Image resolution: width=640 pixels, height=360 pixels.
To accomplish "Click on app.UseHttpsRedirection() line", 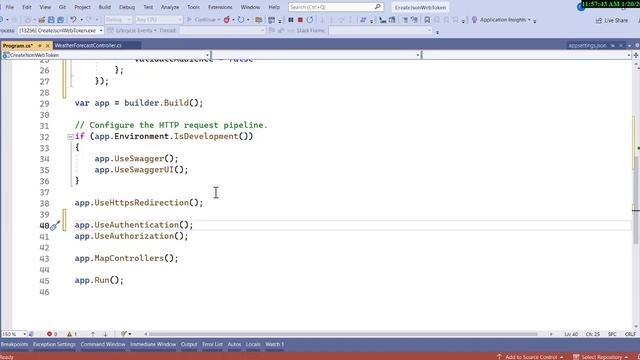I will 139,202.
